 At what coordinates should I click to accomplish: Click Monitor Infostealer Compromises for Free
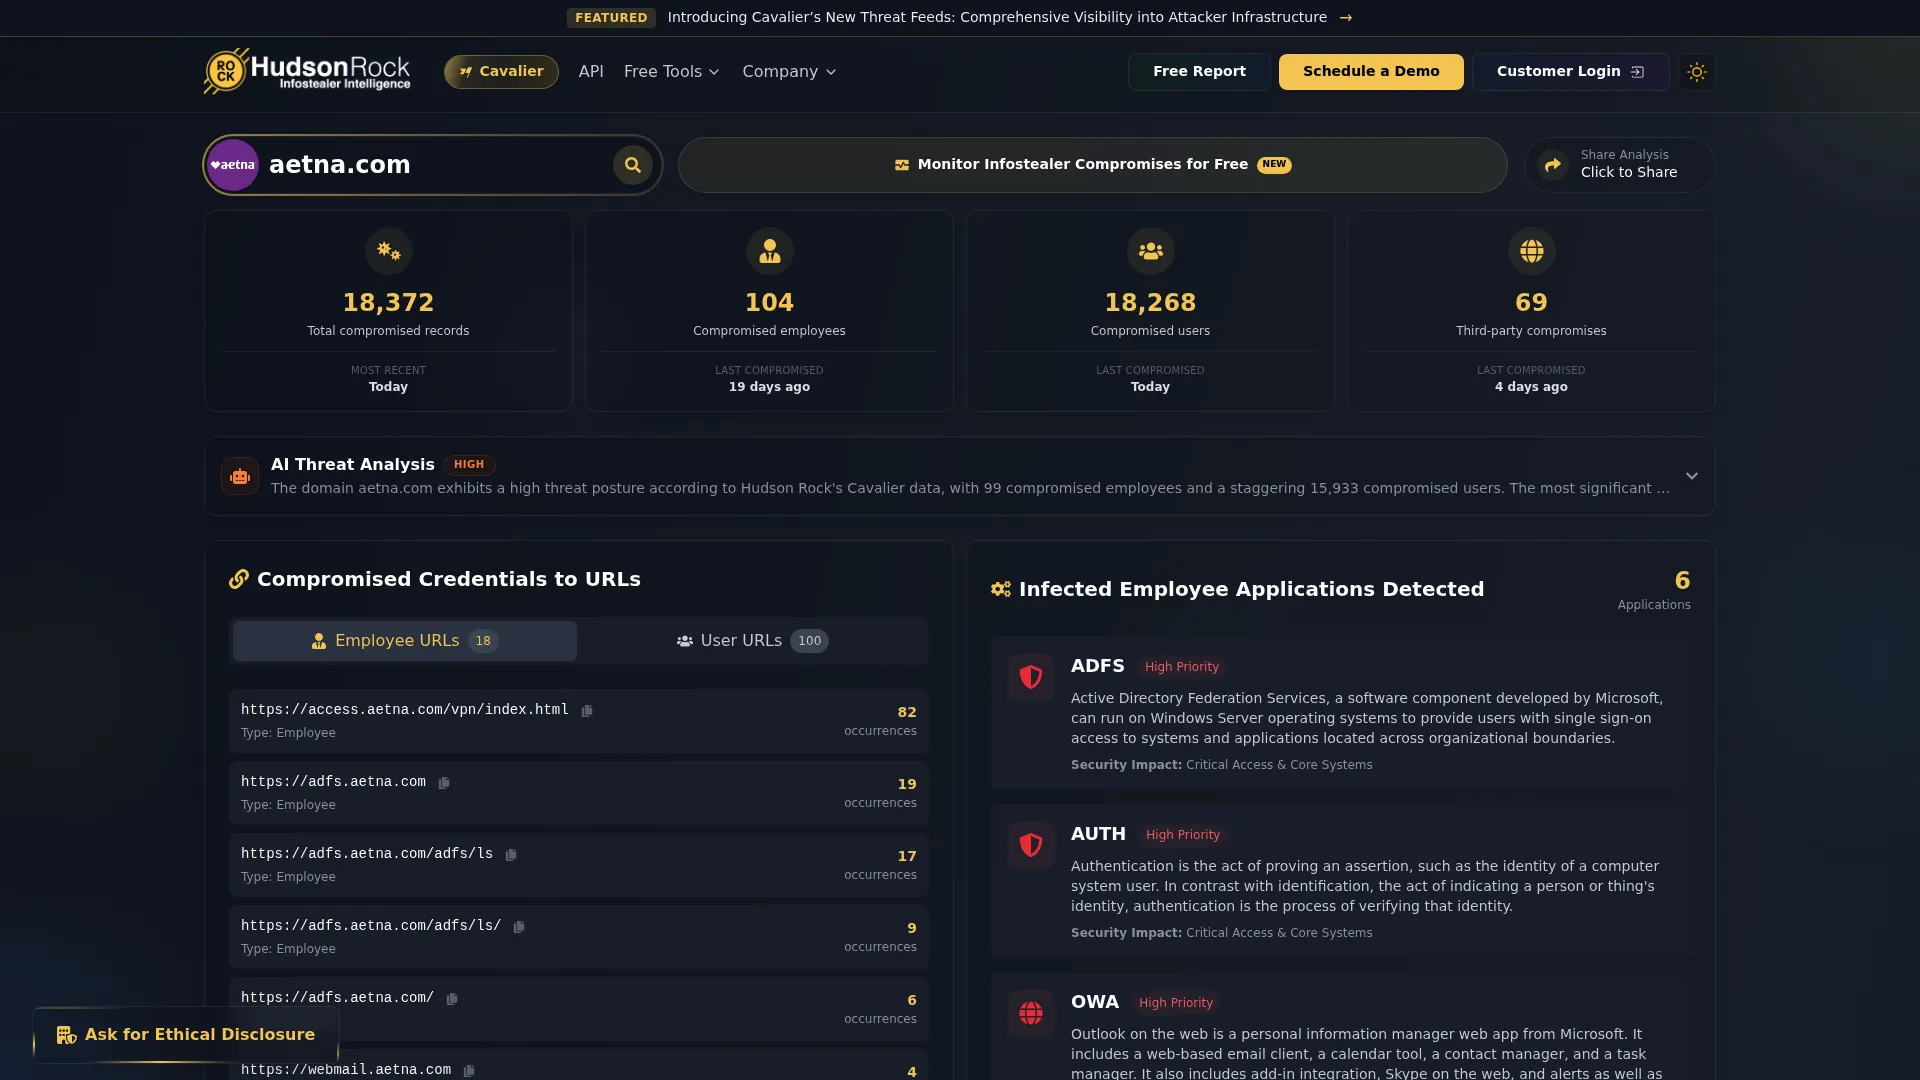tap(1092, 165)
